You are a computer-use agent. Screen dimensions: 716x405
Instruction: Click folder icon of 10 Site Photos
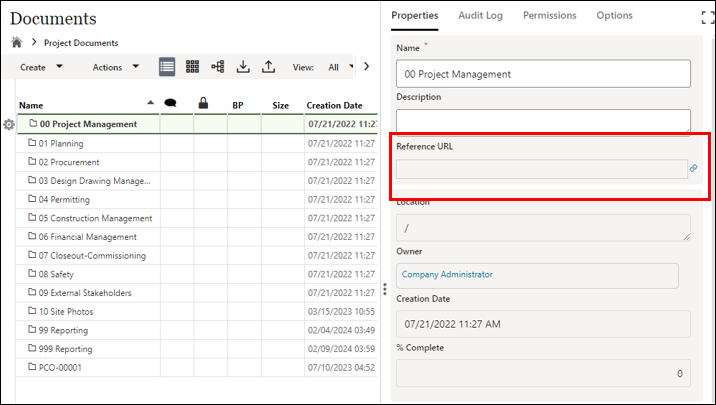pos(32,310)
